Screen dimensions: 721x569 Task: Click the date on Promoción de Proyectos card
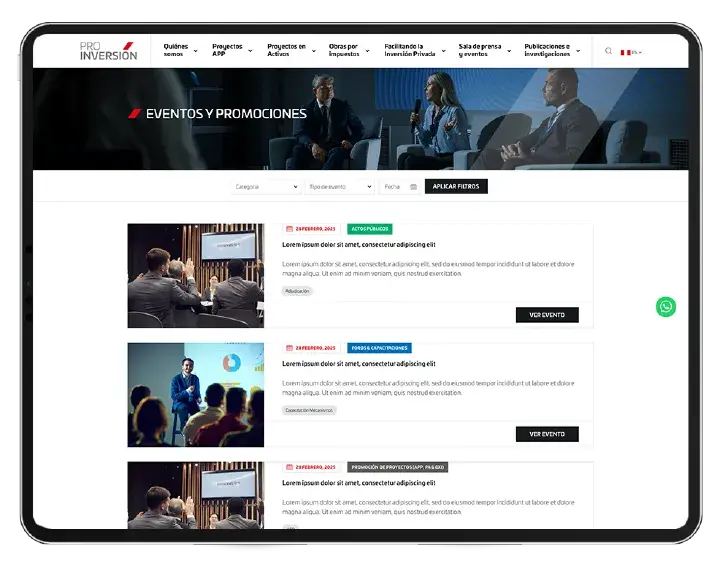(315, 467)
